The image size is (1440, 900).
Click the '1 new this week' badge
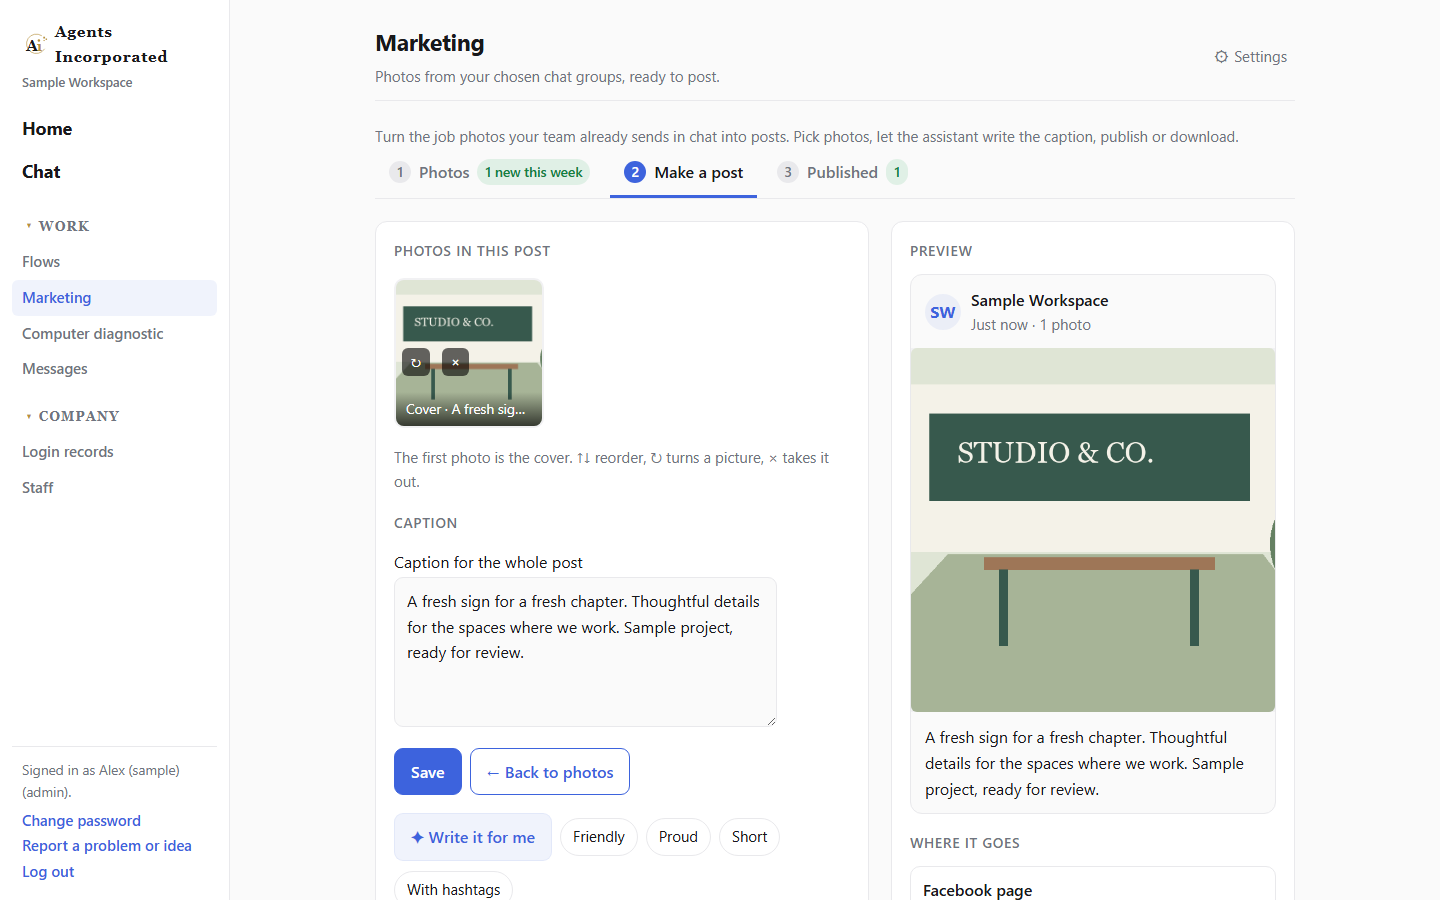(533, 172)
